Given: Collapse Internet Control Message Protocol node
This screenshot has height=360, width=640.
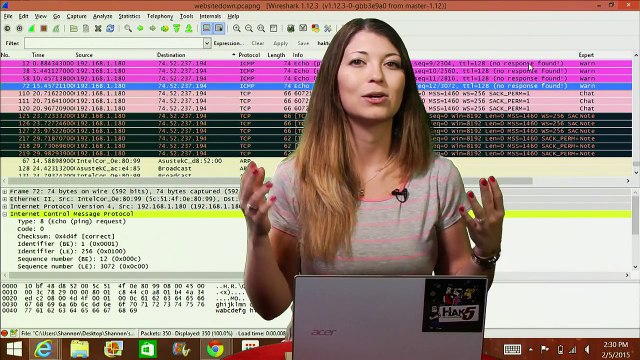Looking at the screenshot, I should (x=4, y=214).
